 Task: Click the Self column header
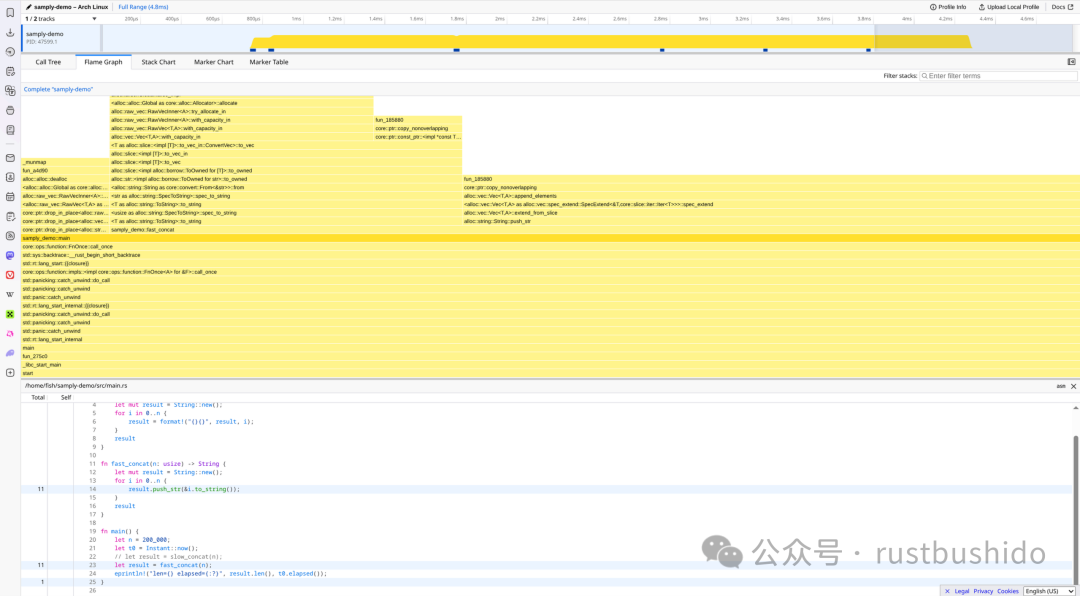[x=66, y=398]
